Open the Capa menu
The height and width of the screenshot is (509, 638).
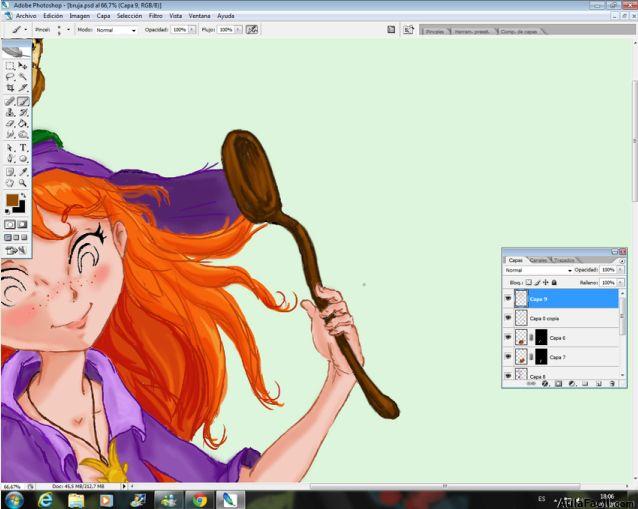click(x=103, y=16)
